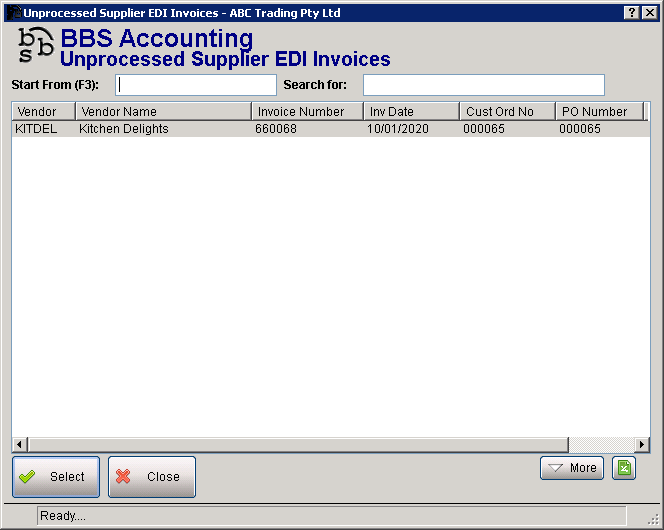Click the BBS logo in header
Screen dimensions: 664x530
[x=35, y=48]
